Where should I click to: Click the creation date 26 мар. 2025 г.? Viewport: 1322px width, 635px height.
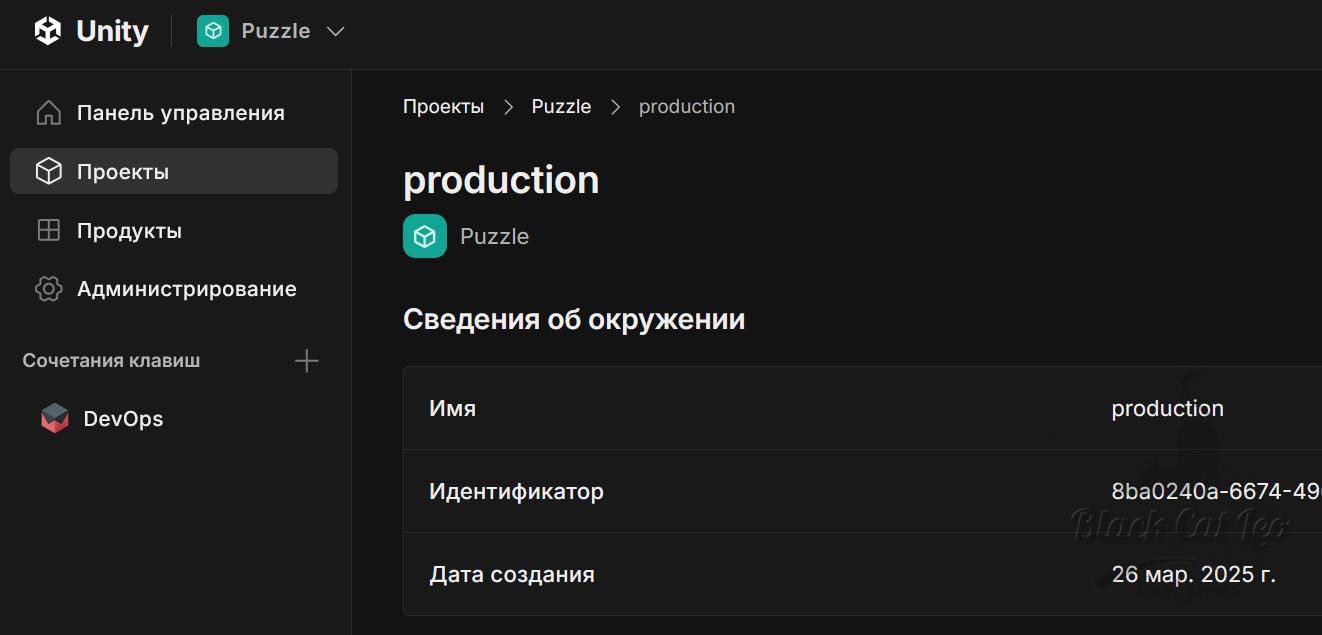click(1193, 574)
